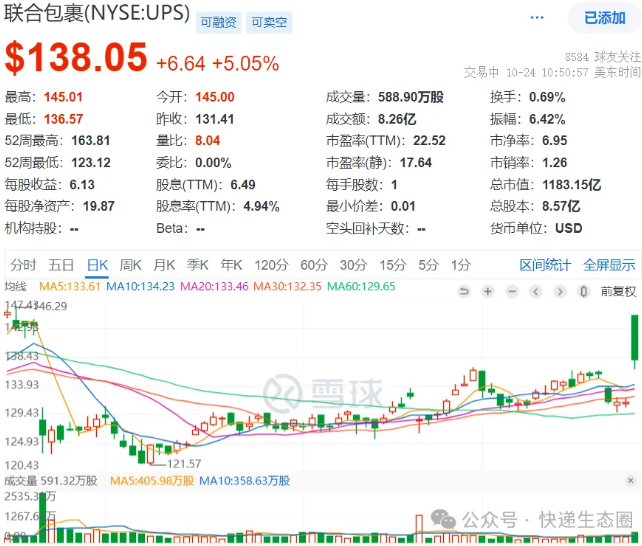The width and height of the screenshot is (642, 546).
Task: Click the 昨收 value 131.41
Action: [215, 119]
